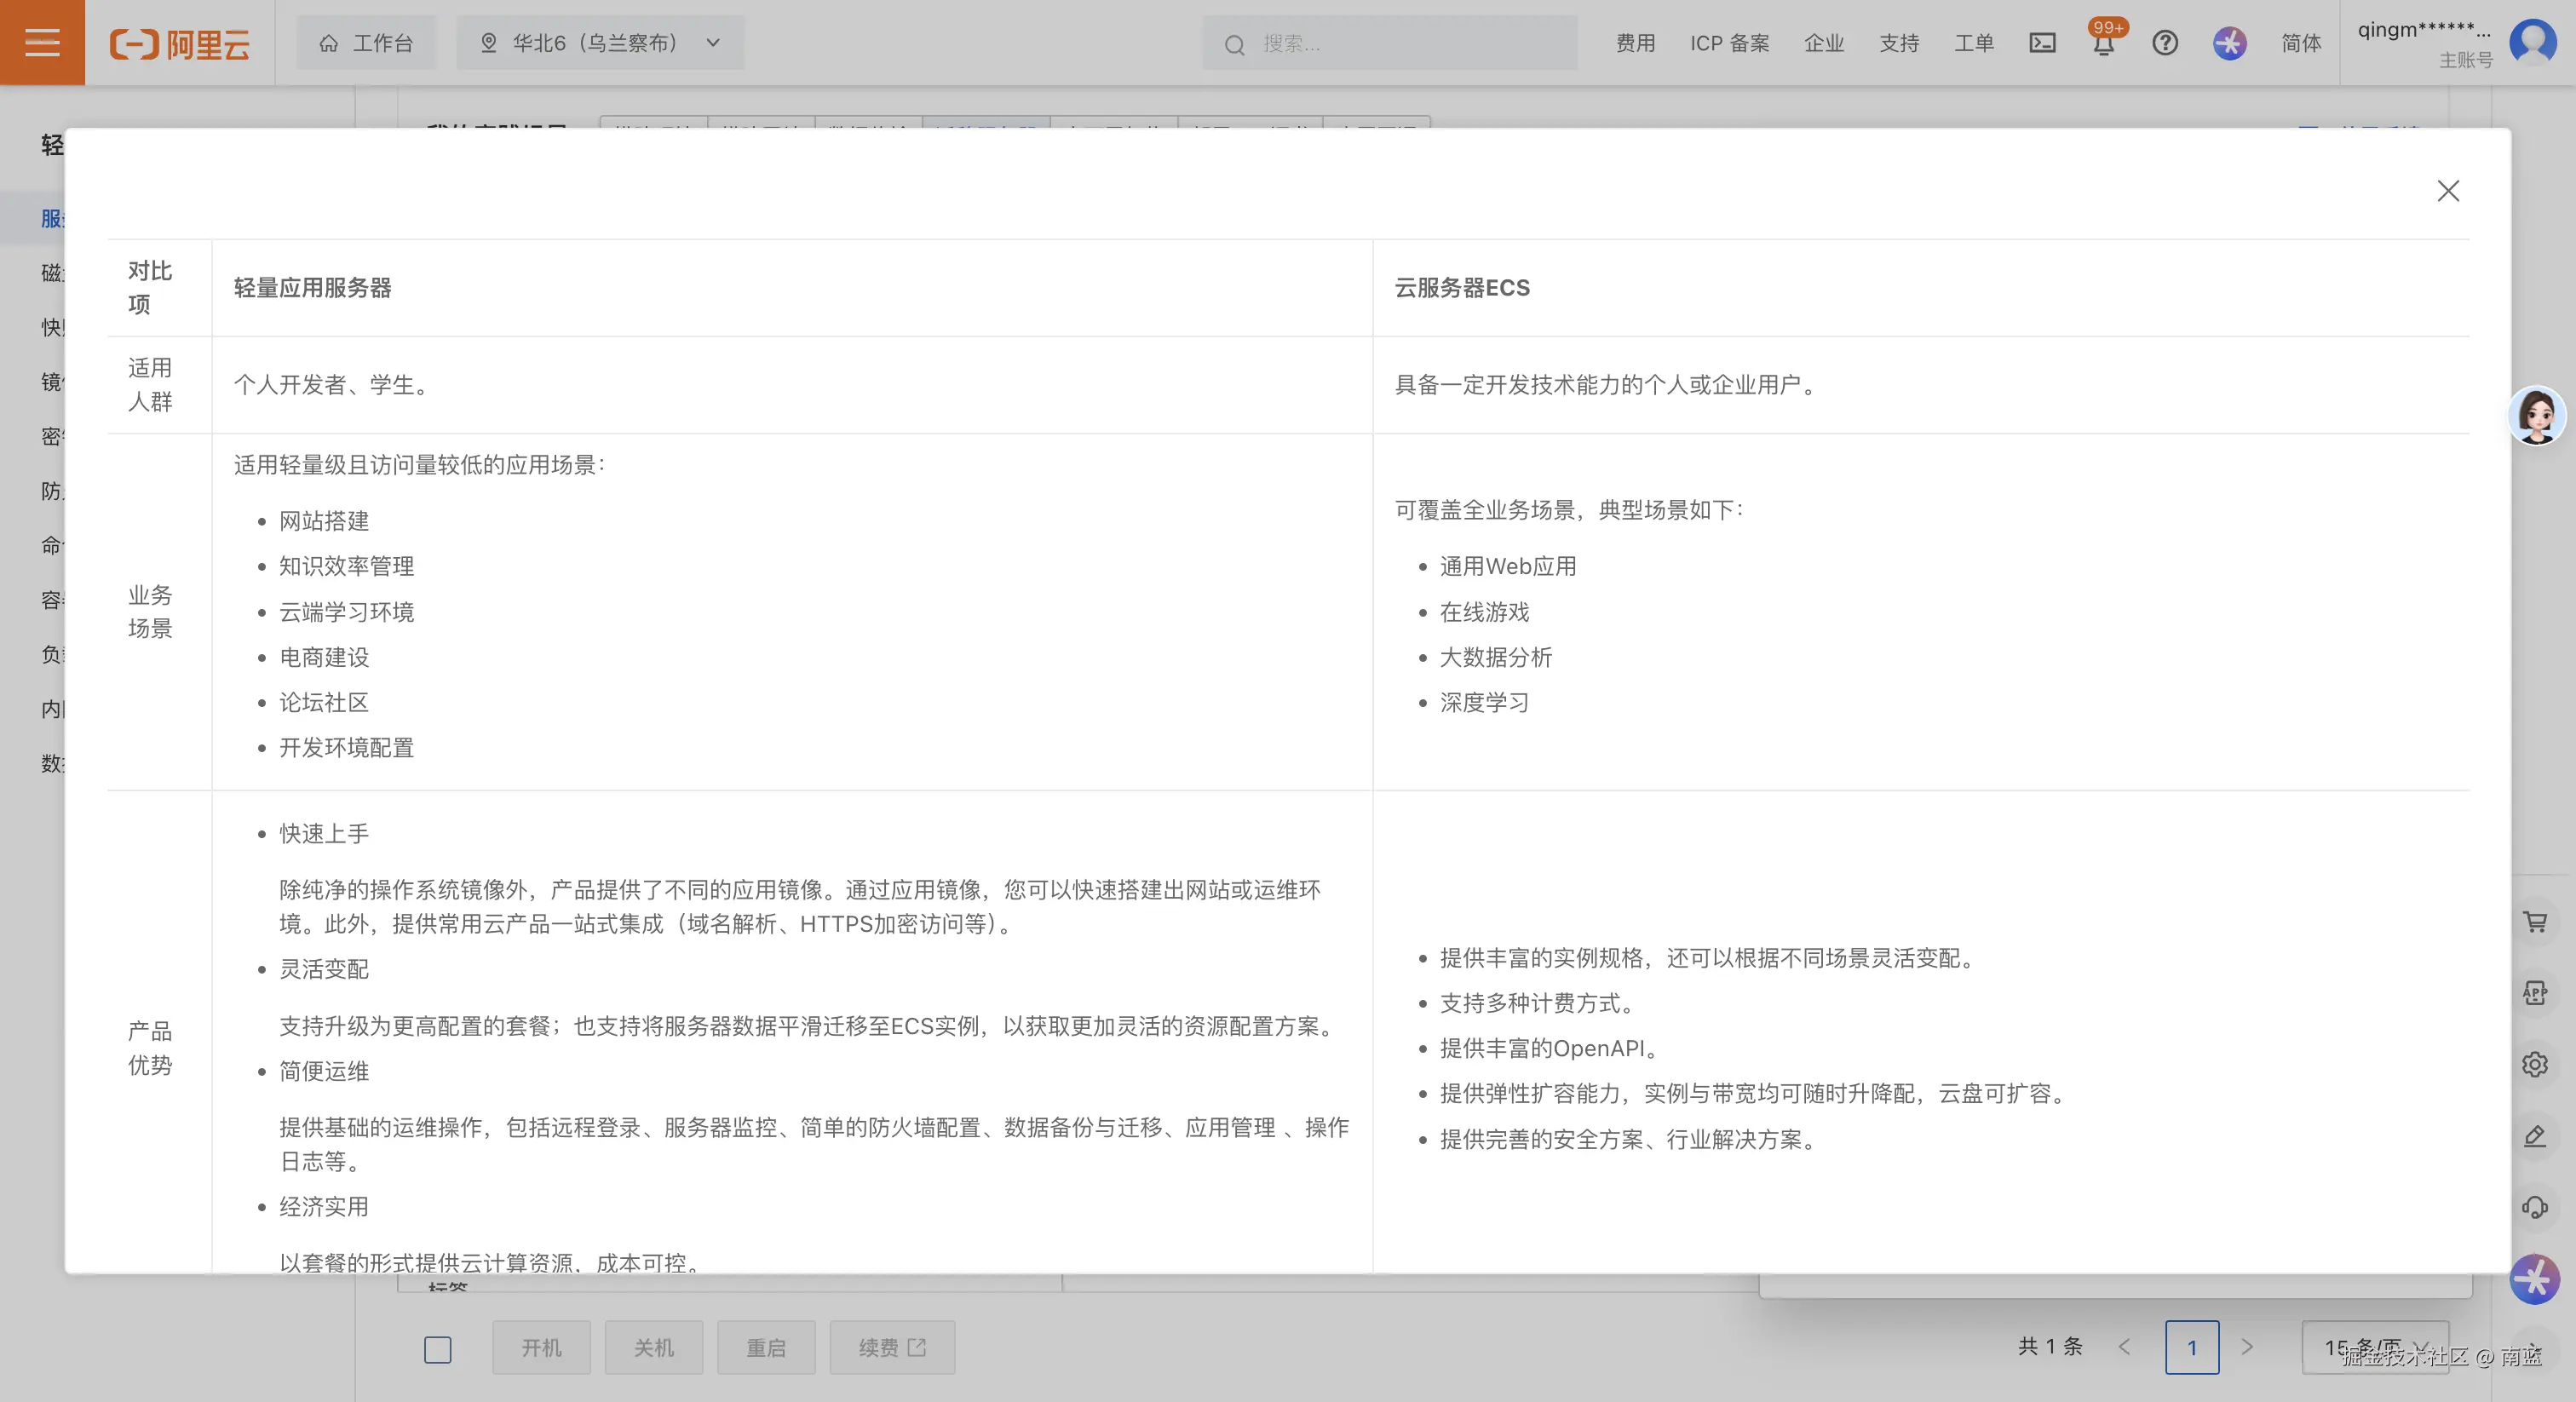Open the ICP 备案 menu

point(1730,43)
